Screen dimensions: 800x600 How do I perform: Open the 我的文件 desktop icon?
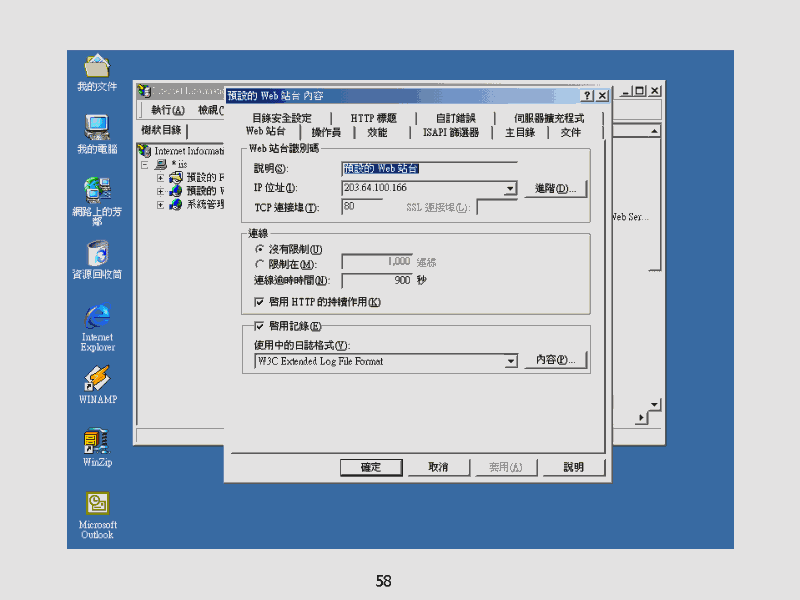point(97,67)
